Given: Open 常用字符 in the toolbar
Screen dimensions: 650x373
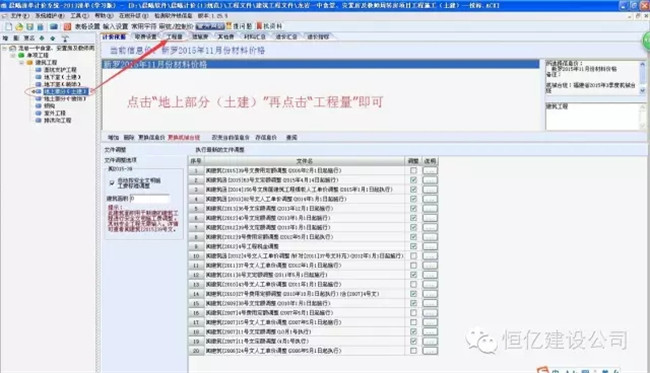Looking at the screenshot, I should click(144, 26).
